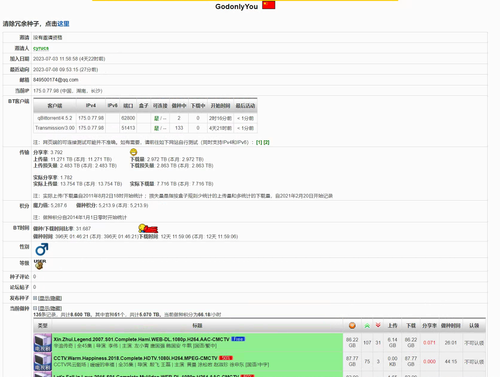Click the seeding count 133
This screenshot has width=500, height=377.
[x=179, y=128]
